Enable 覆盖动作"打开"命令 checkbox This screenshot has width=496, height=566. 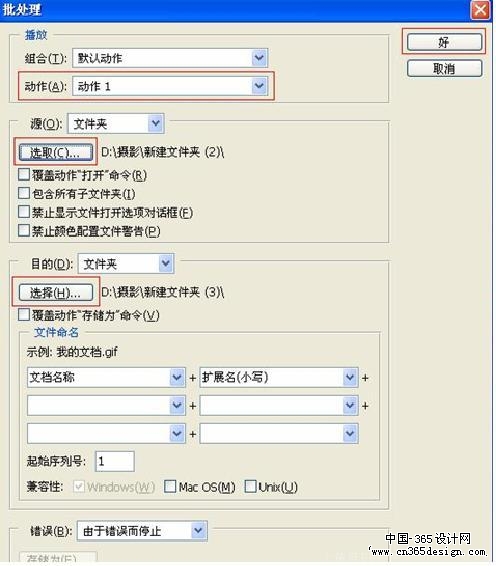tap(24, 175)
